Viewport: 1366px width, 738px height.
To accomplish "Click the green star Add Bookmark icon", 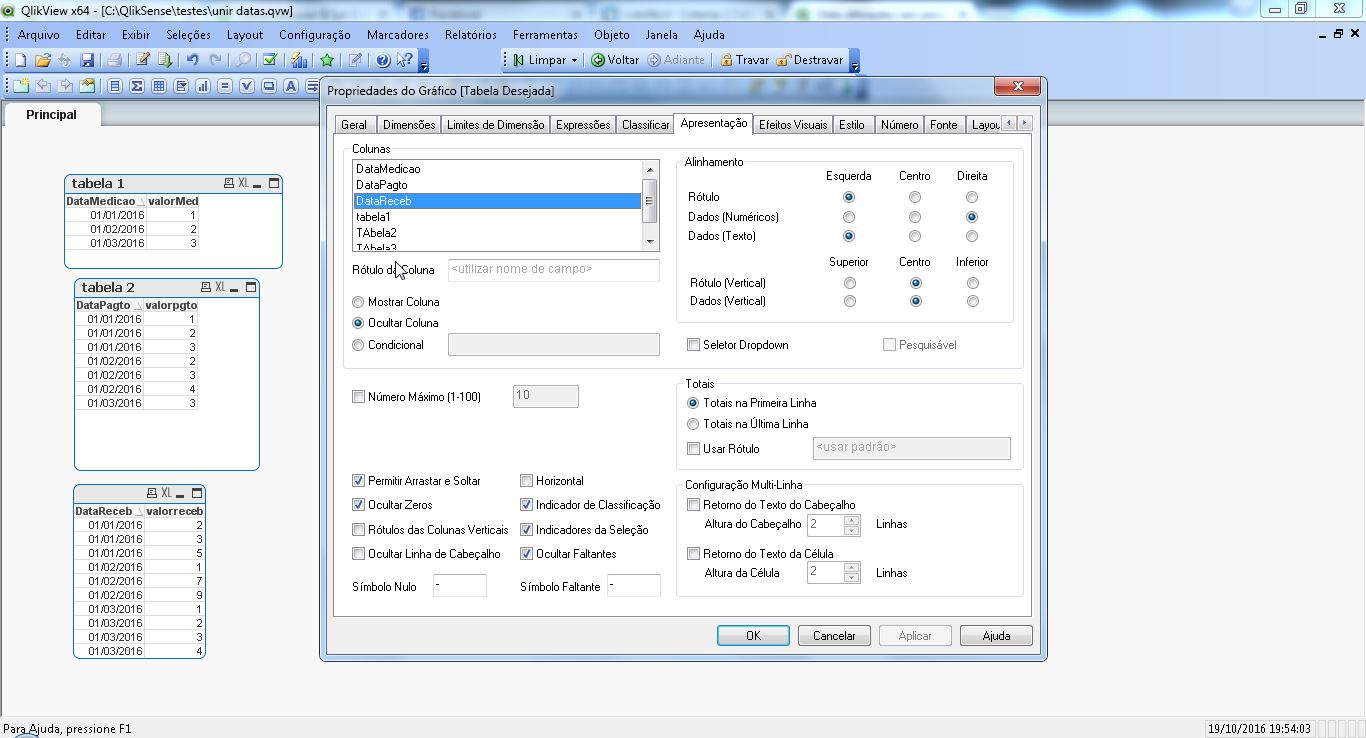I will [x=327, y=60].
